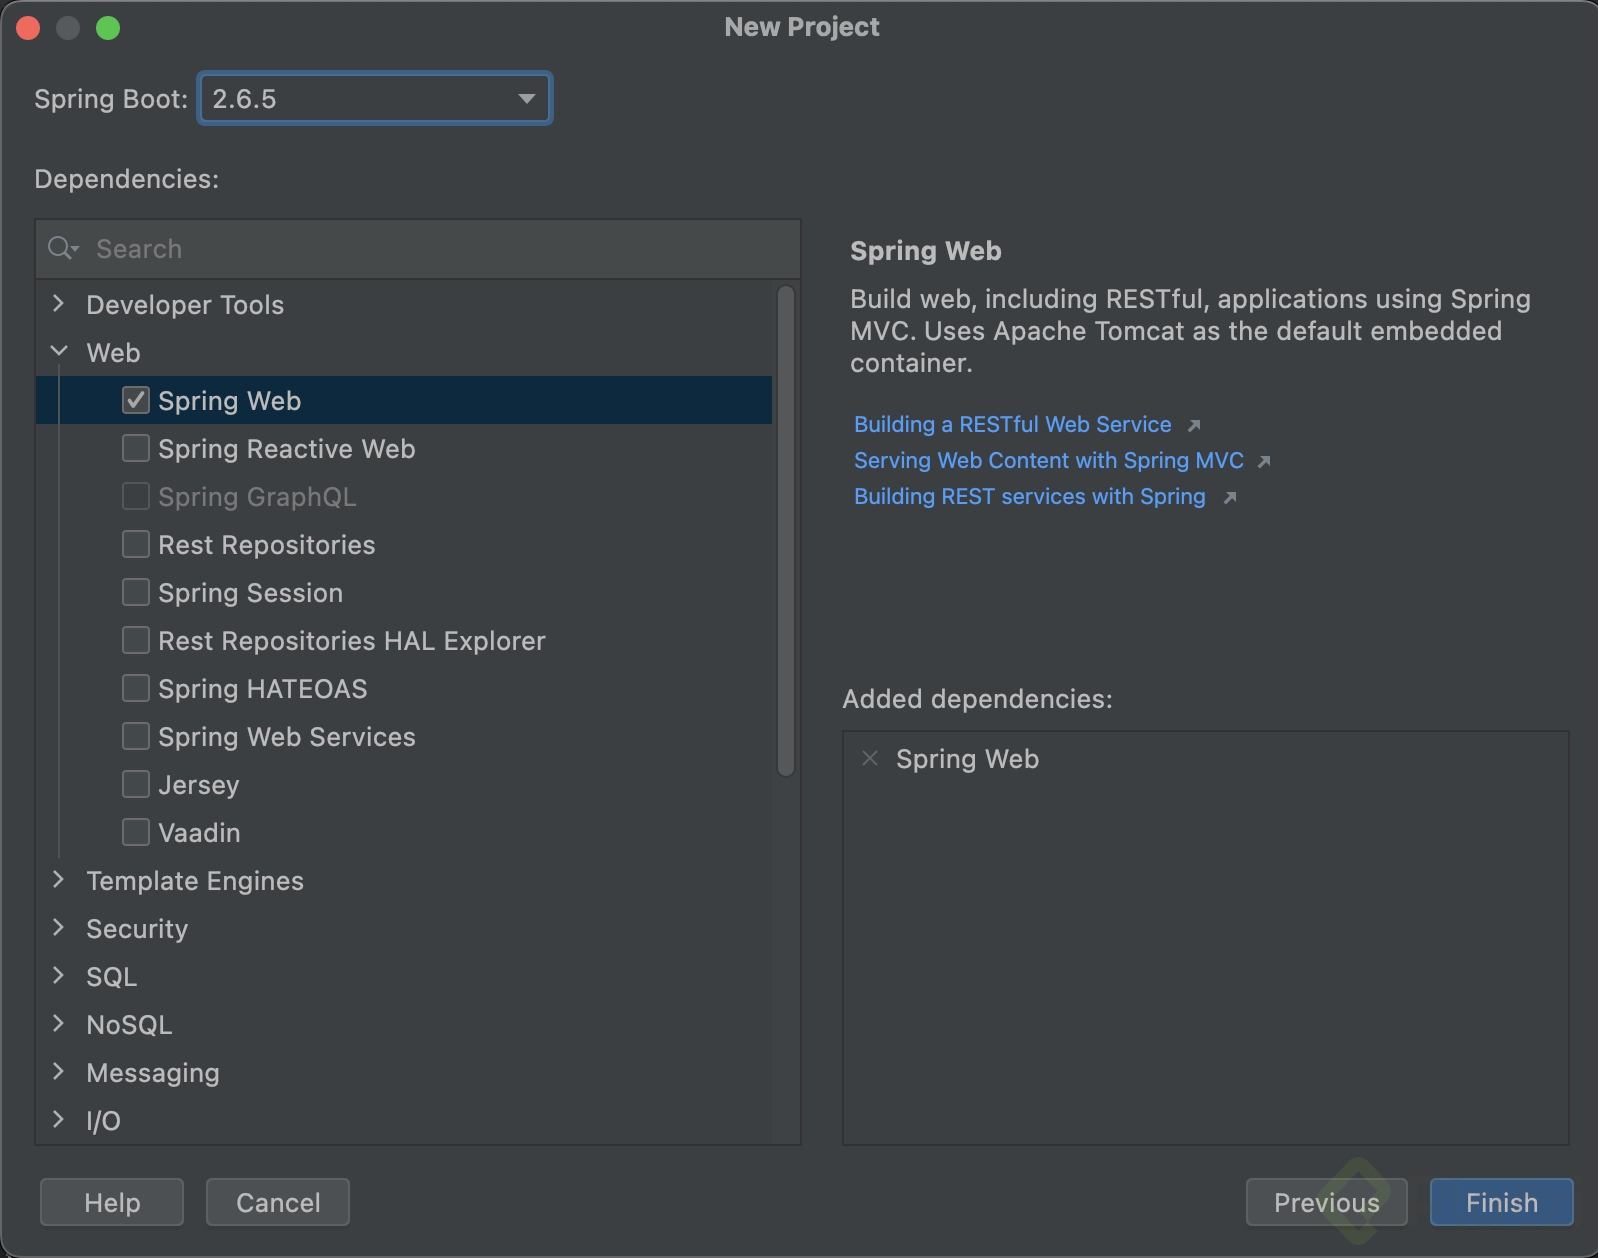This screenshot has width=1598, height=1258.
Task: Select the Spring Session label
Action: [x=250, y=593]
